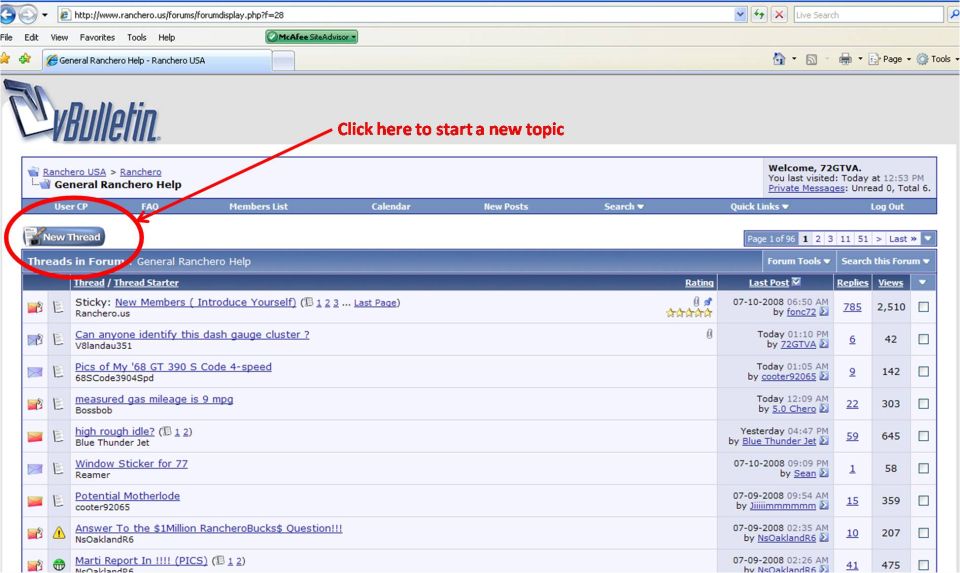
Task: Click envelope status icon for Window Sticker thread
Action: (x=35, y=469)
